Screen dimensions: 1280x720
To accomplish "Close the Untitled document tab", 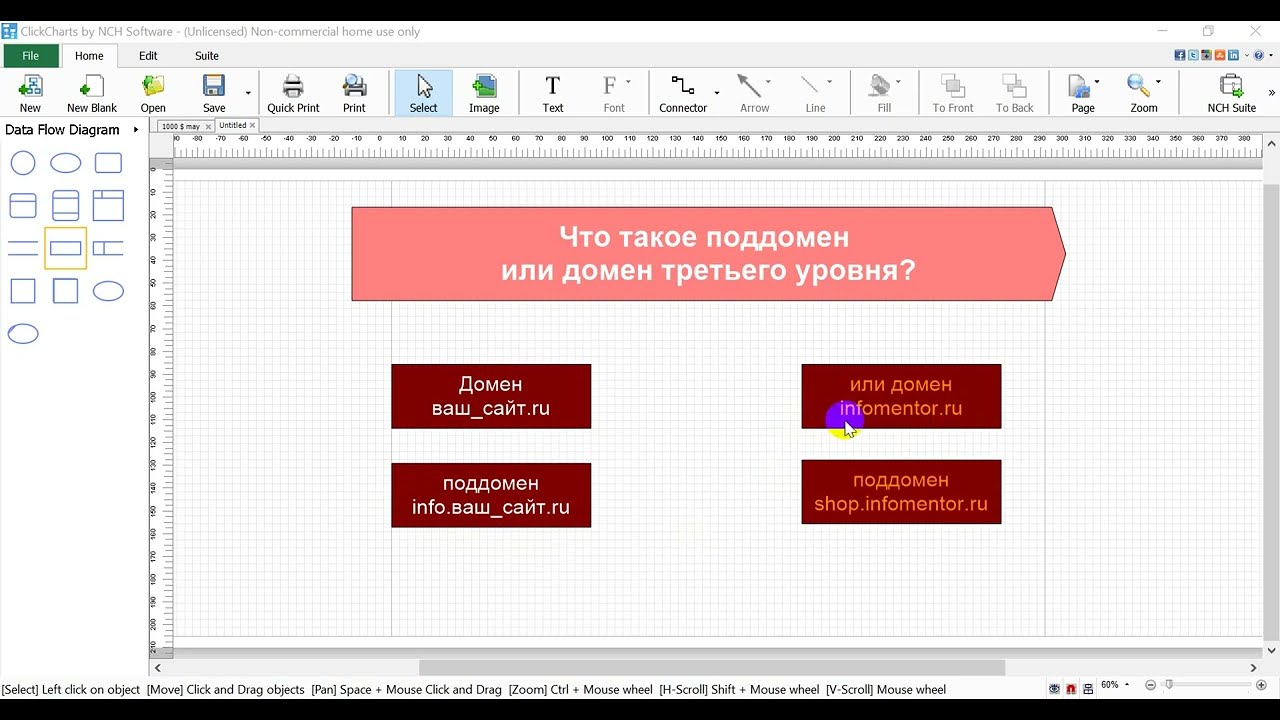I will tap(252, 125).
